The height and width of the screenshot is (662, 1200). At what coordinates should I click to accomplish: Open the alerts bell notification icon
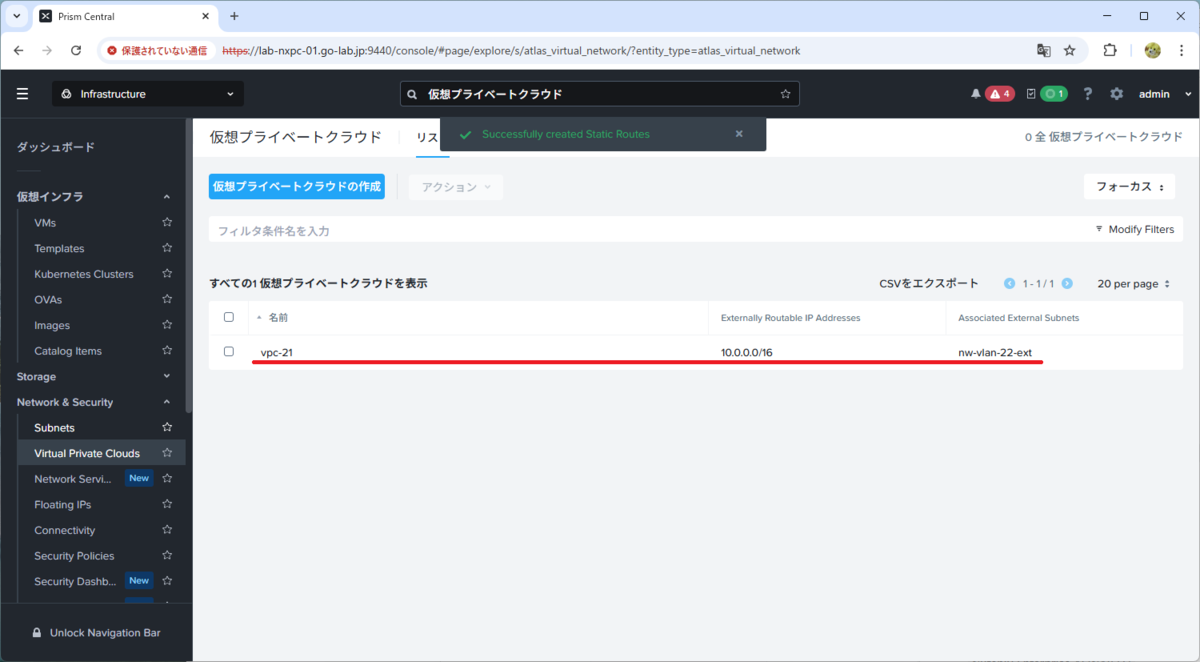coord(976,94)
